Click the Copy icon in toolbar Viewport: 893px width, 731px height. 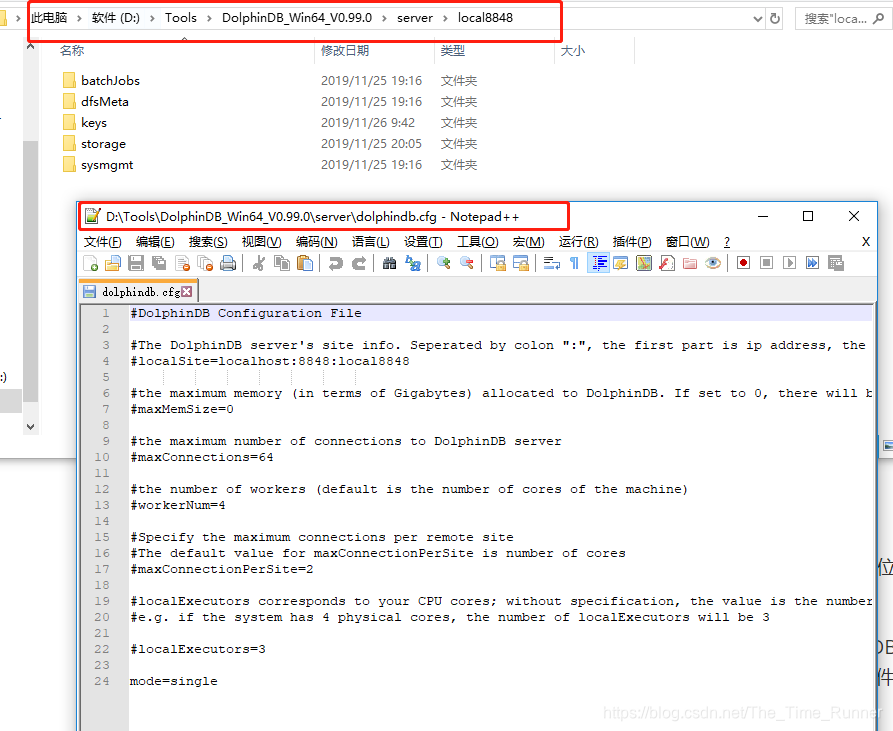click(x=282, y=263)
